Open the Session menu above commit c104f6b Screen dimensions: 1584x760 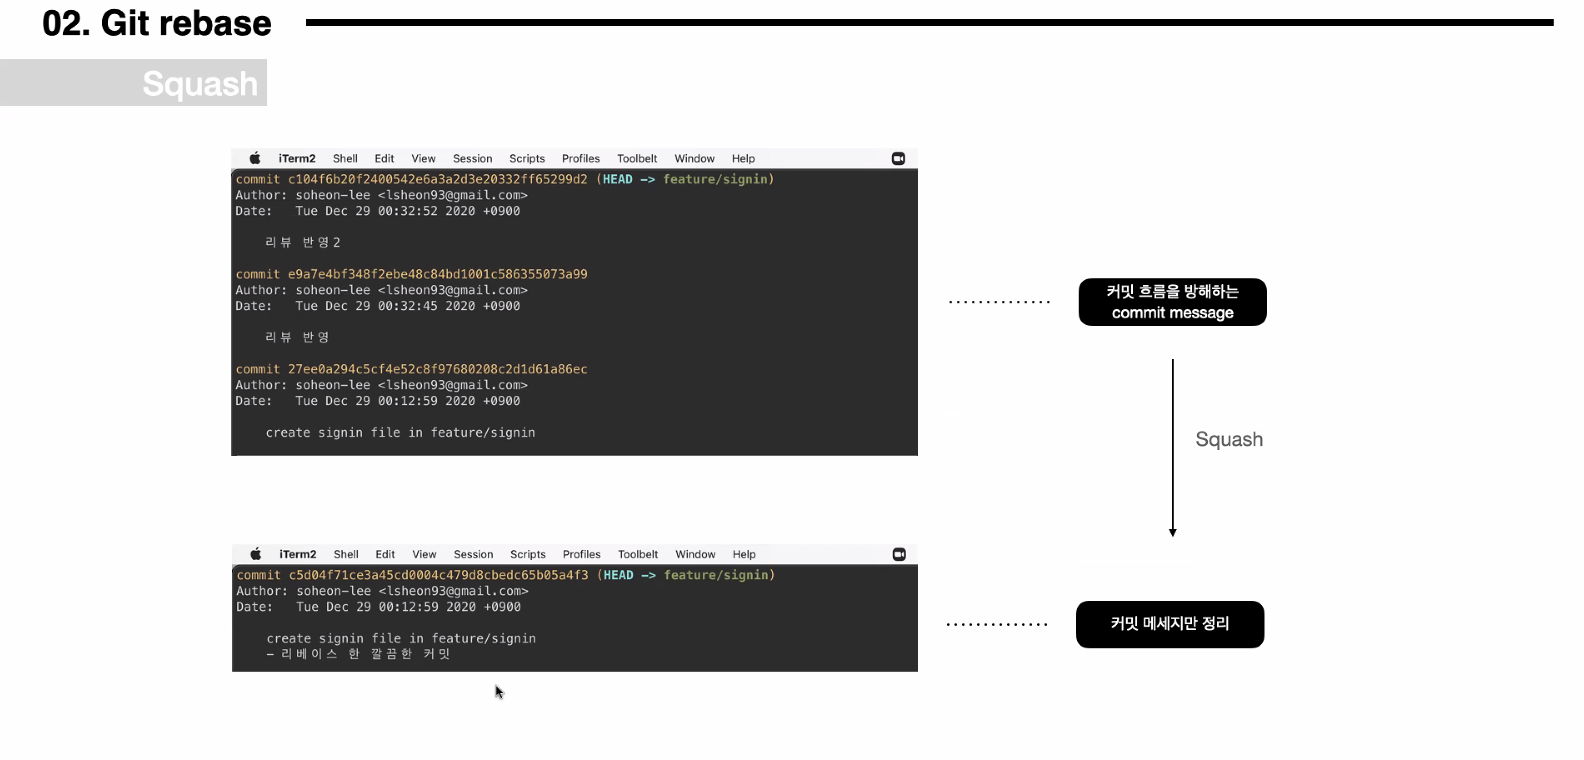(473, 158)
